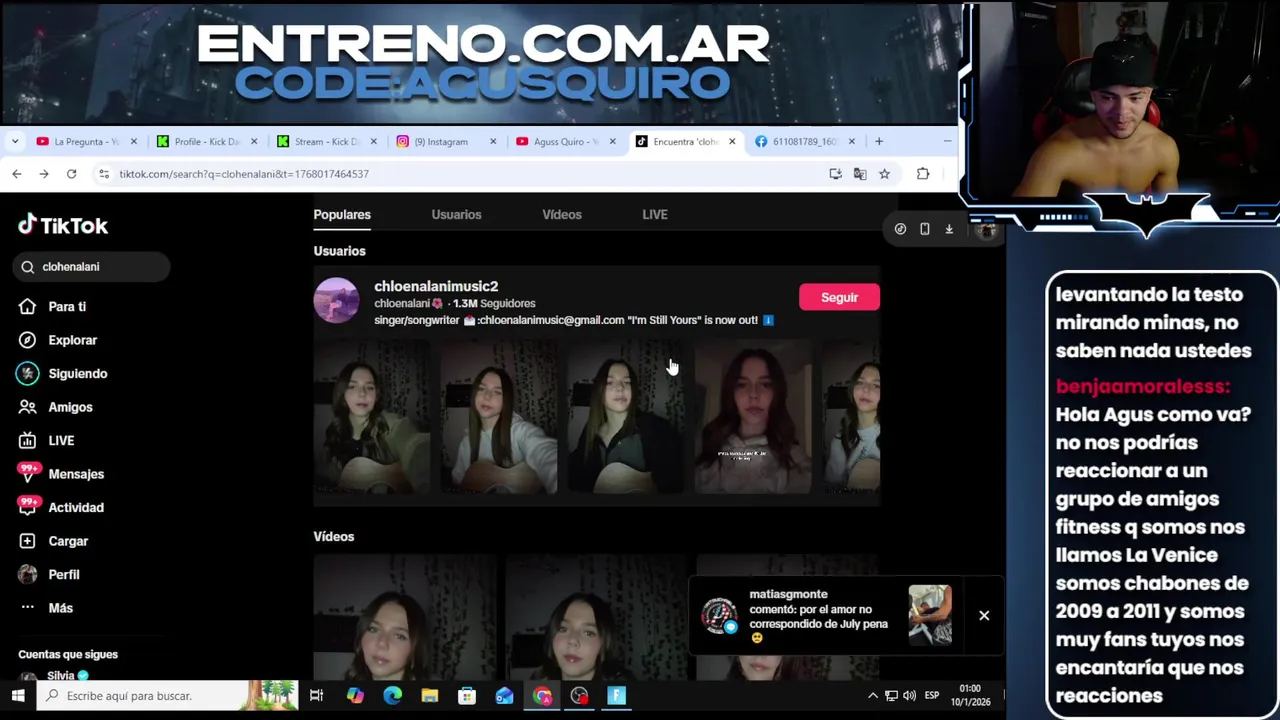Open the OBS Studio taskbar icon
This screenshot has width=1280, height=720.
coord(580,696)
